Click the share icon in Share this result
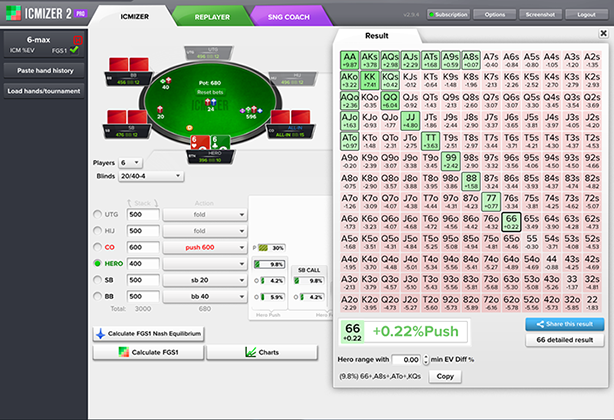614x420 pixels. pos(540,324)
